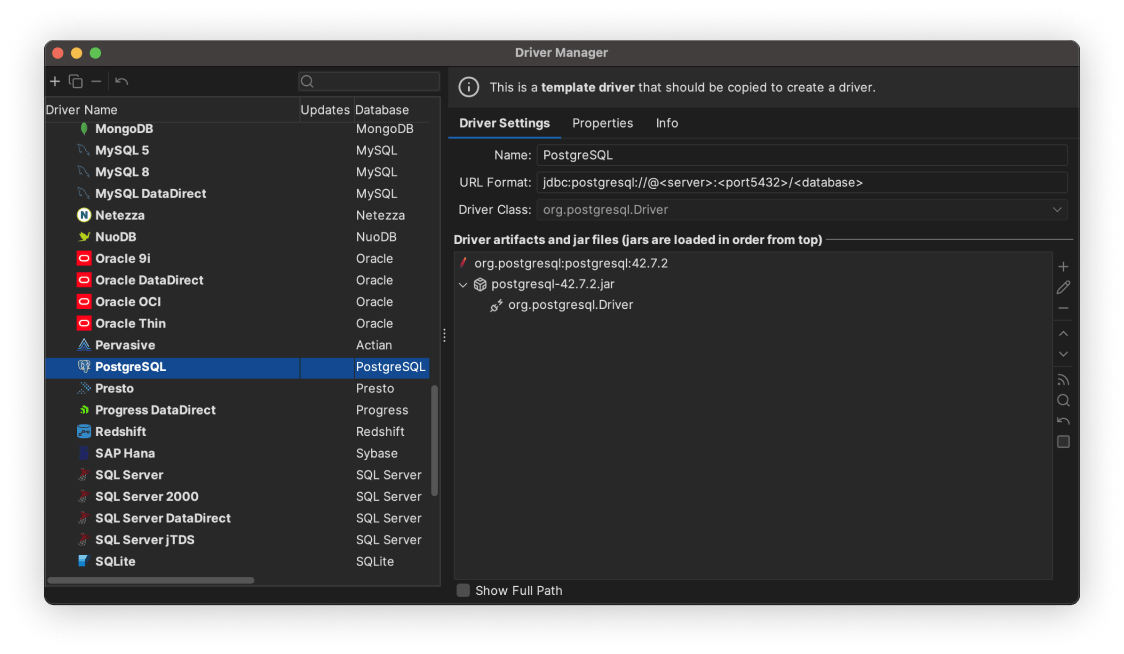1124x654 pixels.
Task: Move artifact down with the down arrow
Action: click(1063, 354)
